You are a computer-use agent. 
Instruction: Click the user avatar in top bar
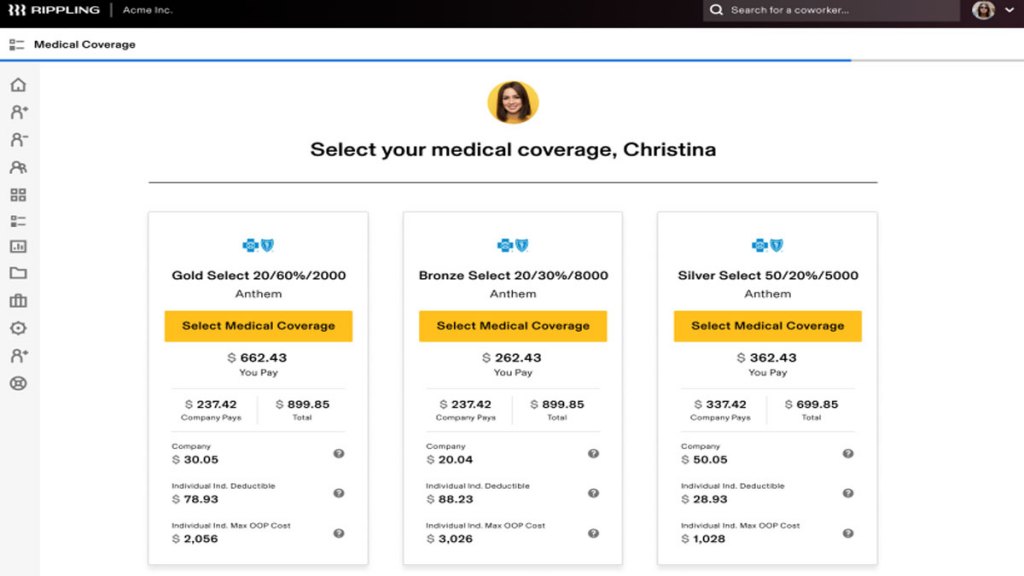pos(984,10)
